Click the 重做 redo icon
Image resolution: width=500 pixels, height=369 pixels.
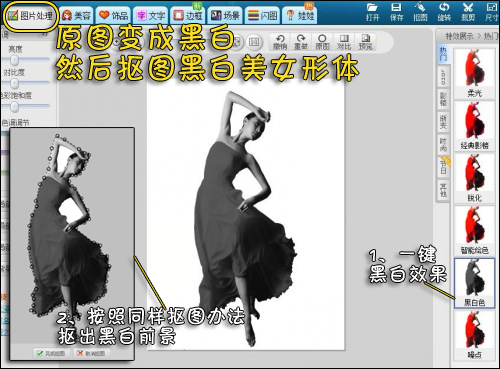coord(301,42)
